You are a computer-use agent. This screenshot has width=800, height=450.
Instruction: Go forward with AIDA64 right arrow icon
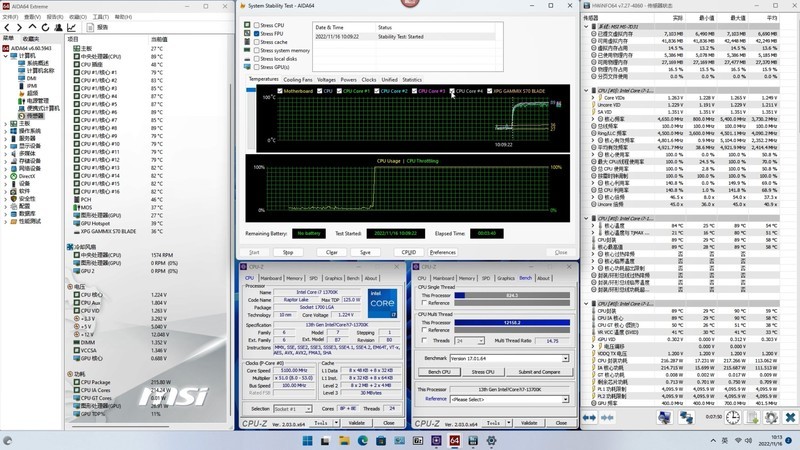coord(19,28)
